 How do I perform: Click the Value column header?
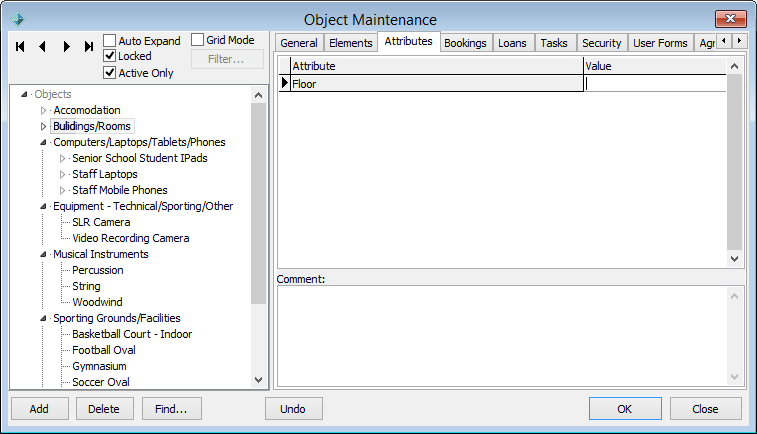[655, 66]
